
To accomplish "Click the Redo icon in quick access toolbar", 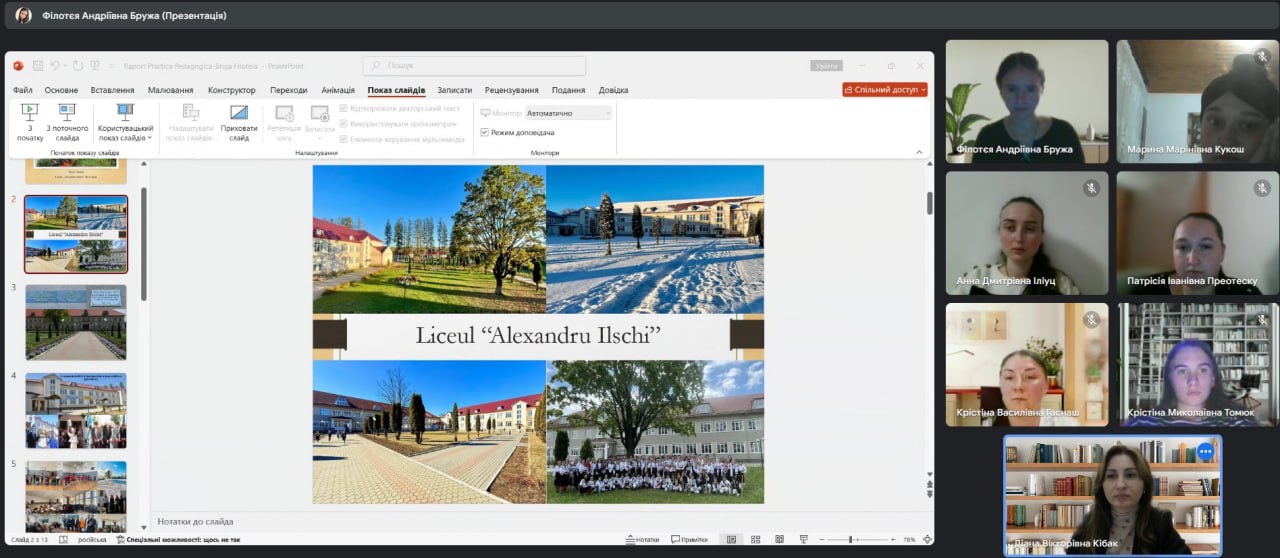I will [x=77, y=66].
